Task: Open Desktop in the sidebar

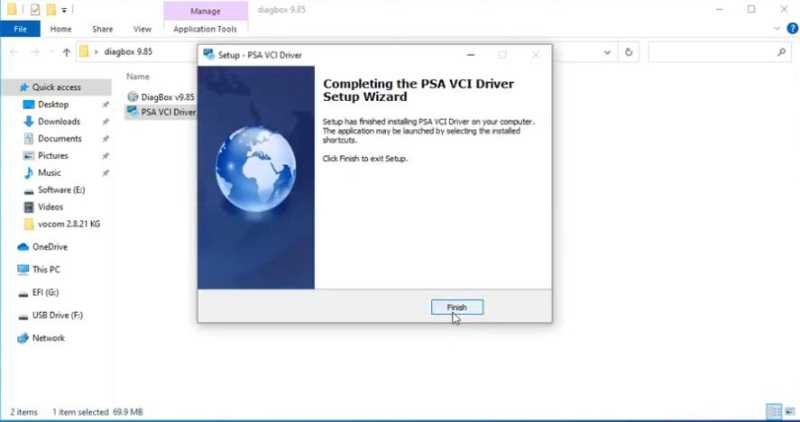Action: coord(53,105)
